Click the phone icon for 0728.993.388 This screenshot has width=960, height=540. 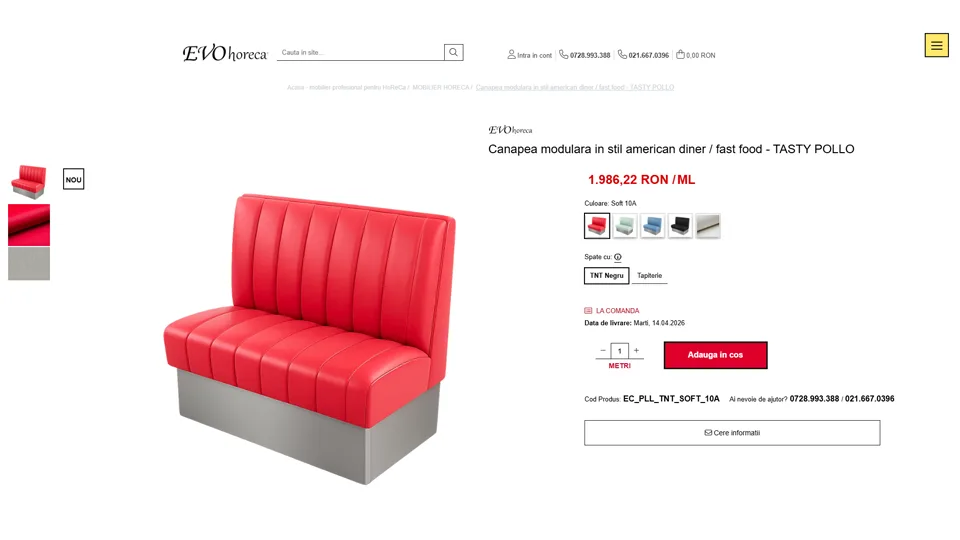point(563,54)
